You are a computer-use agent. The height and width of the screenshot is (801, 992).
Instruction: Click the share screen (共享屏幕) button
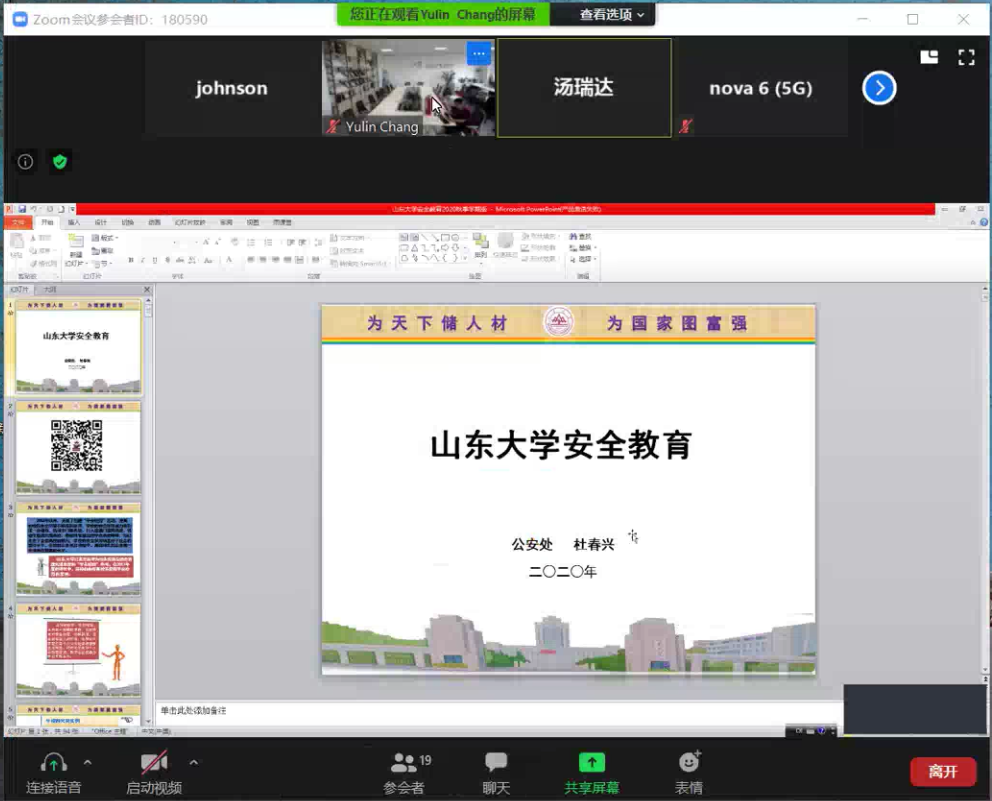click(x=591, y=773)
